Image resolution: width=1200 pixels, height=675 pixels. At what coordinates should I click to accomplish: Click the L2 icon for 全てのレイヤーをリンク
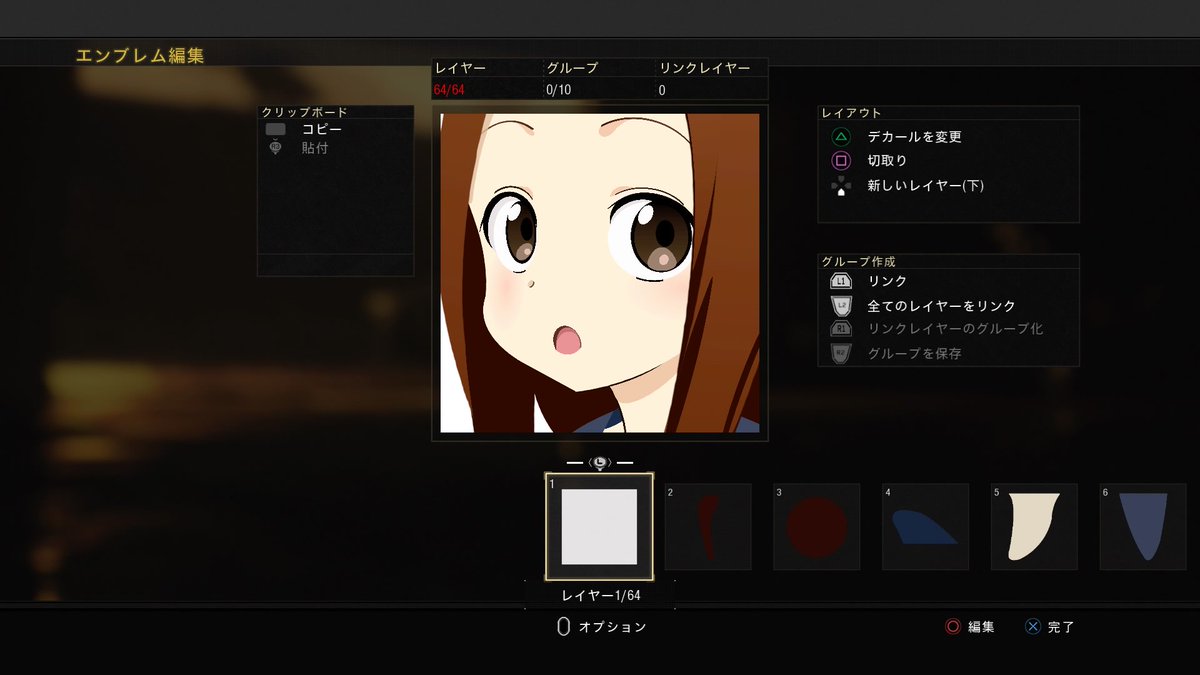(841, 306)
